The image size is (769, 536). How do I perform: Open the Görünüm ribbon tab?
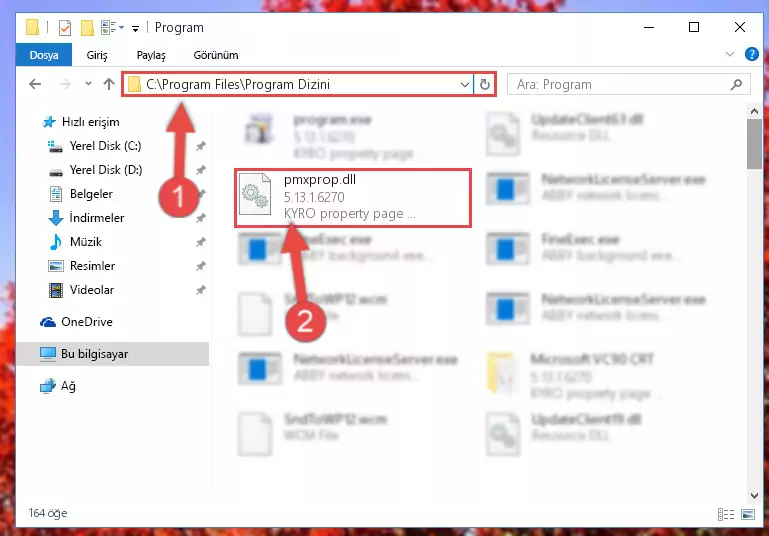coord(216,55)
